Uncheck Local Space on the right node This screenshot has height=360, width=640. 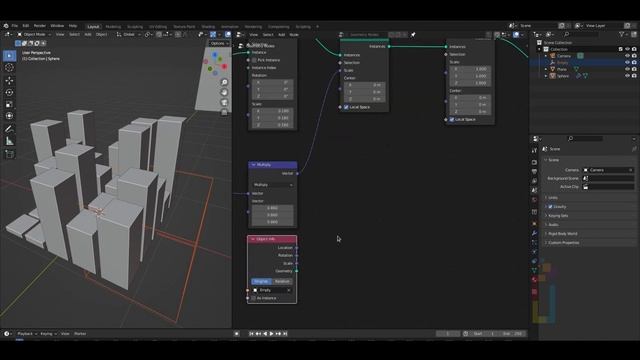click(452, 120)
